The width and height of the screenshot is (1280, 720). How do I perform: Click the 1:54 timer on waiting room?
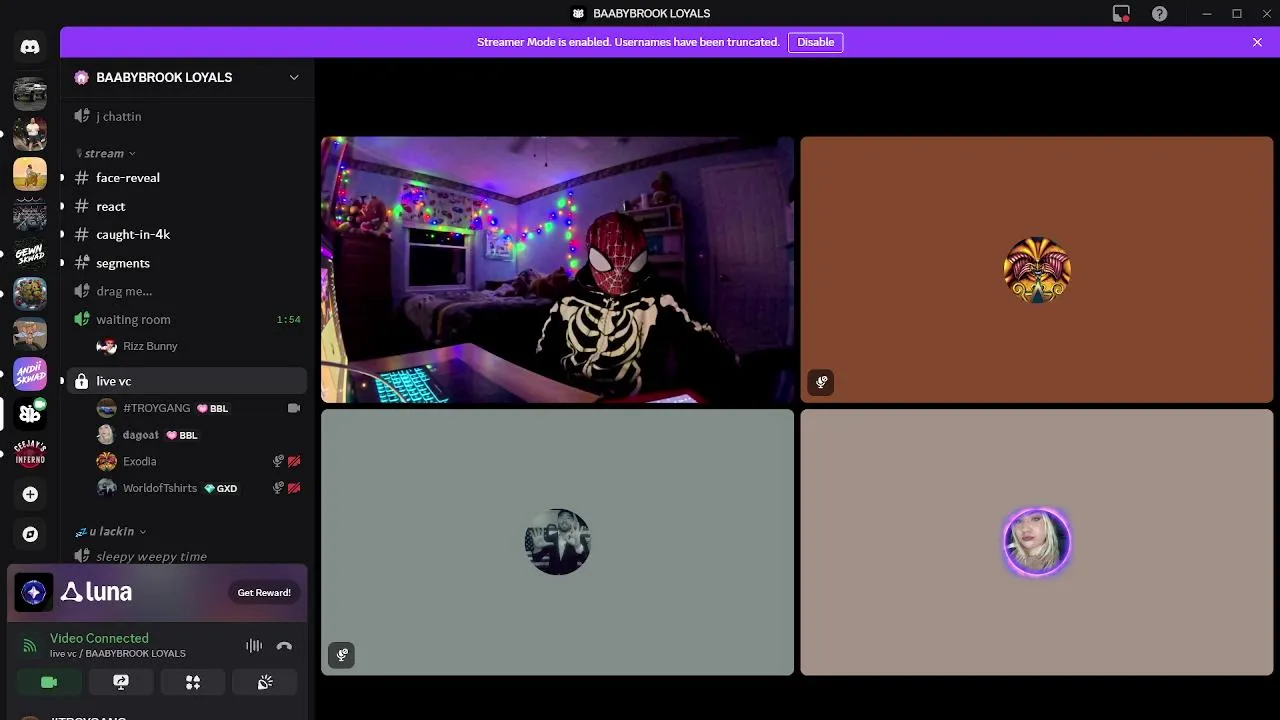pyautogui.click(x=288, y=320)
